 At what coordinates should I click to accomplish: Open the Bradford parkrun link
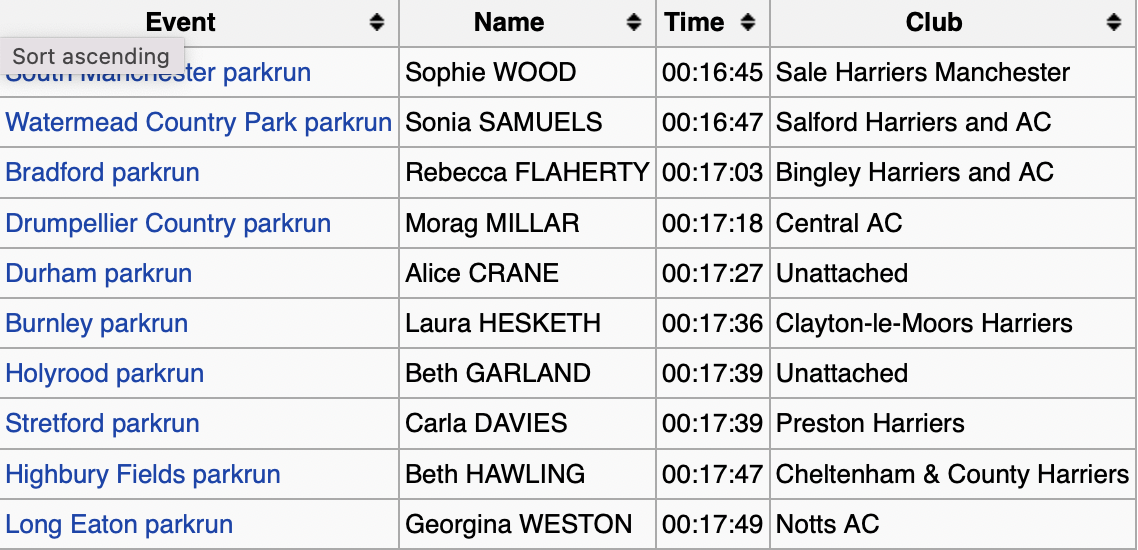click(x=102, y=173)
